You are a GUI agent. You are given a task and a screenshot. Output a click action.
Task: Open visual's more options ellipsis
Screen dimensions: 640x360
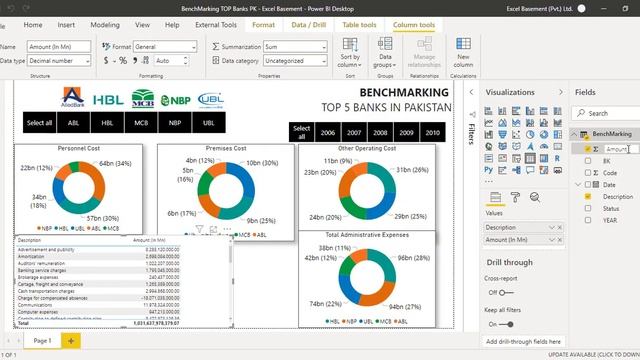[227, 229]
